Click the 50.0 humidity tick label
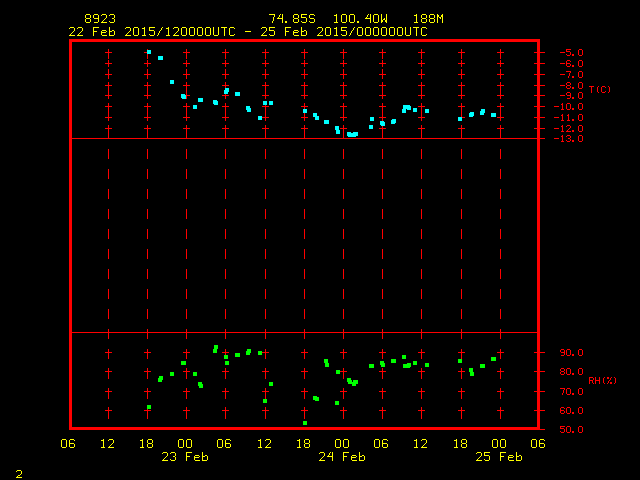Viewport: 640px width, 480px height. pos(571,429)
